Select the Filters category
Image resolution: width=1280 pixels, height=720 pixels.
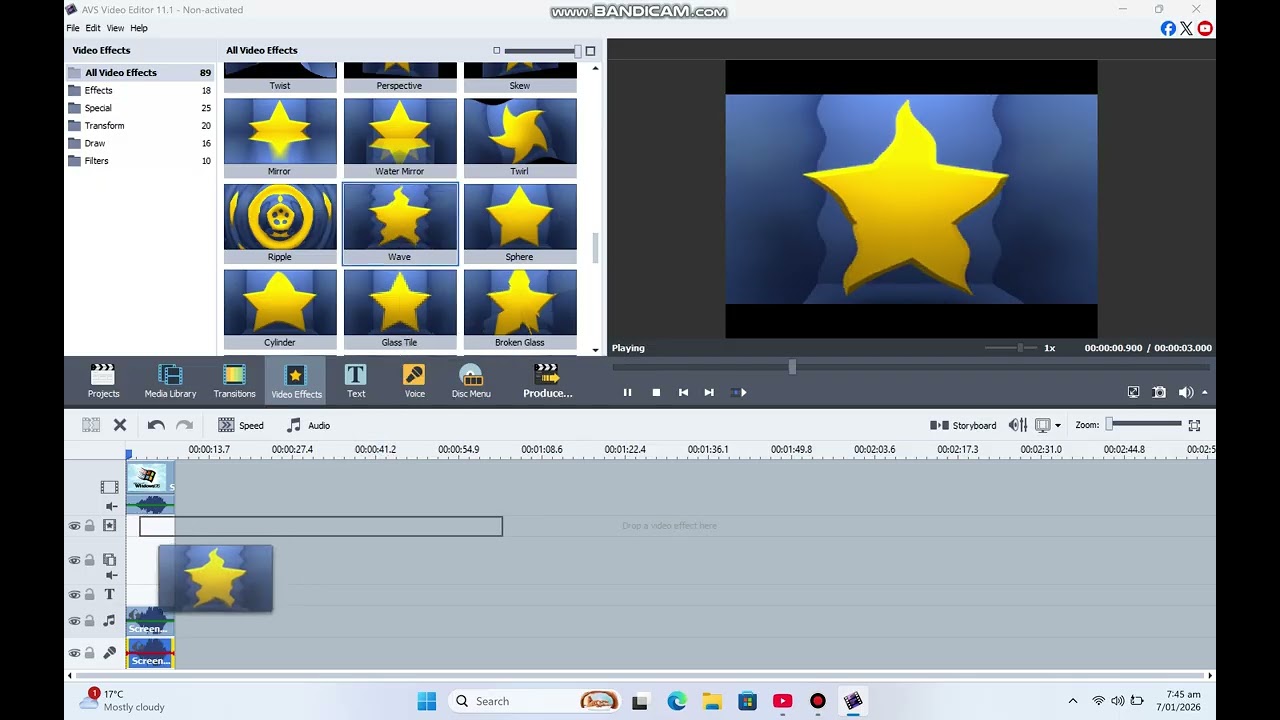[139, 160]
